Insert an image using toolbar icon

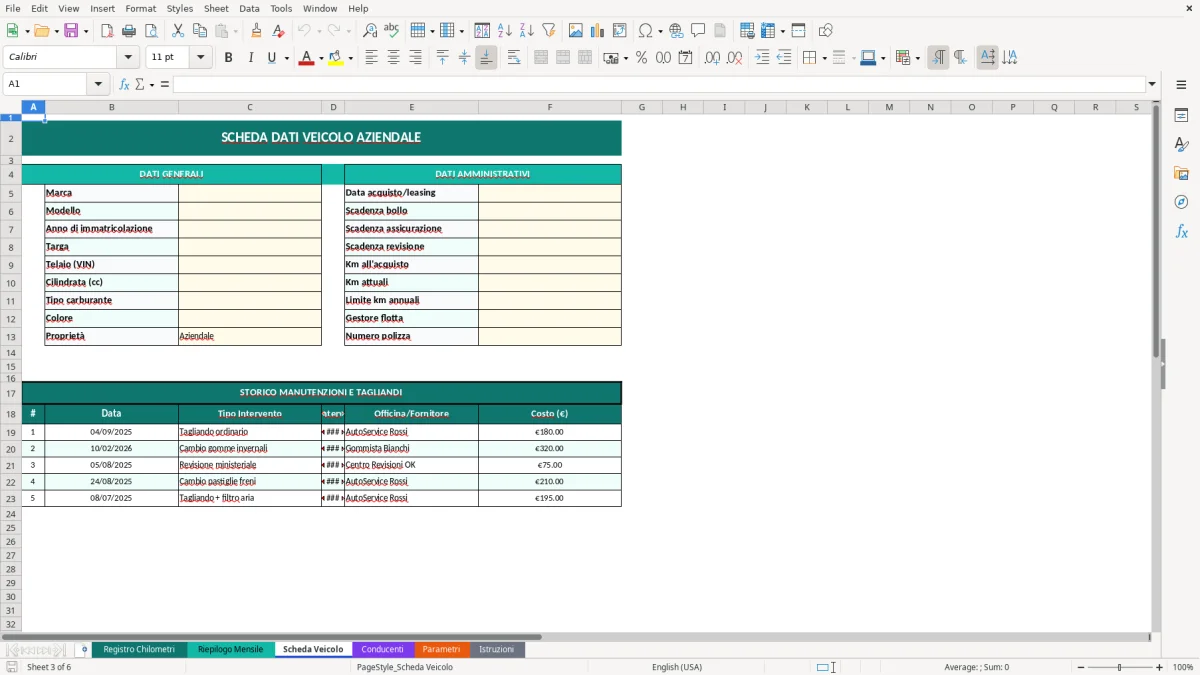576,31
